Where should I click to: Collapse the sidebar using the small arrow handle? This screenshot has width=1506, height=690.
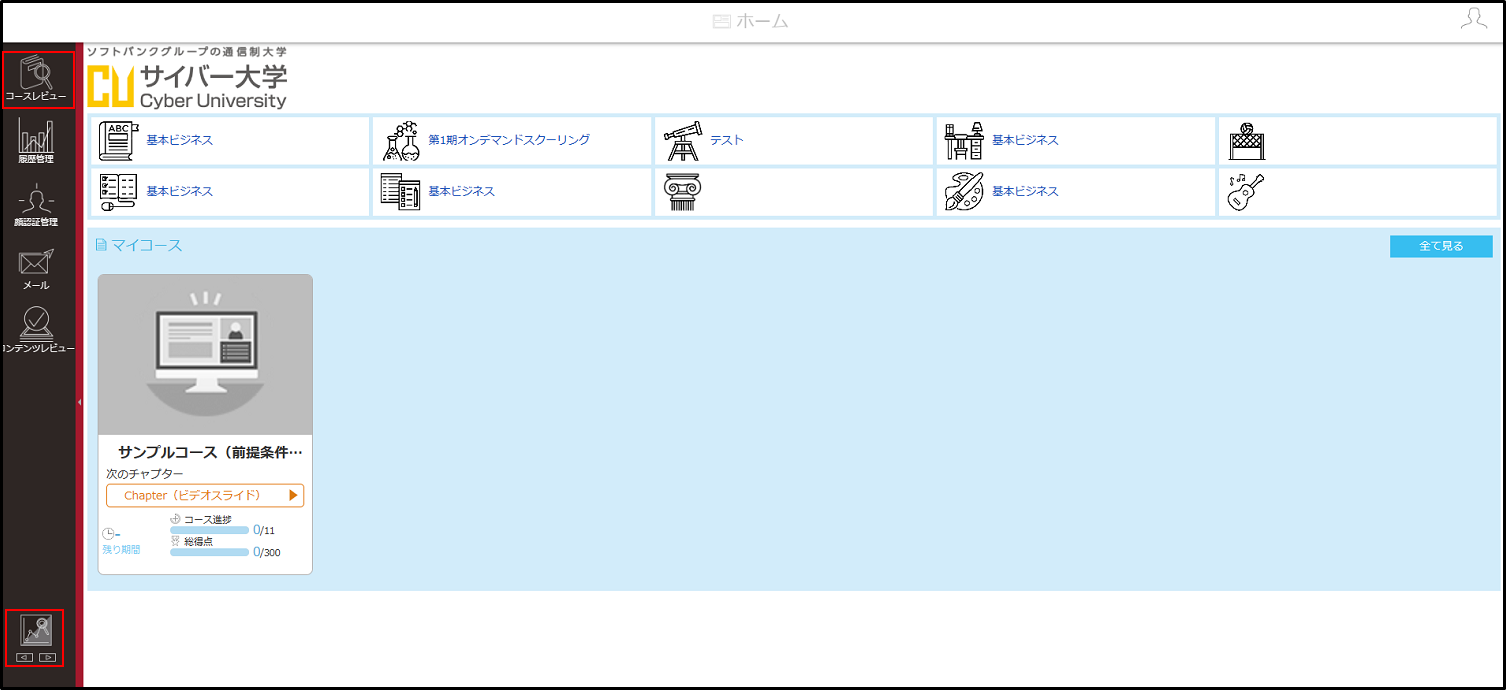(x=79, y=401)
